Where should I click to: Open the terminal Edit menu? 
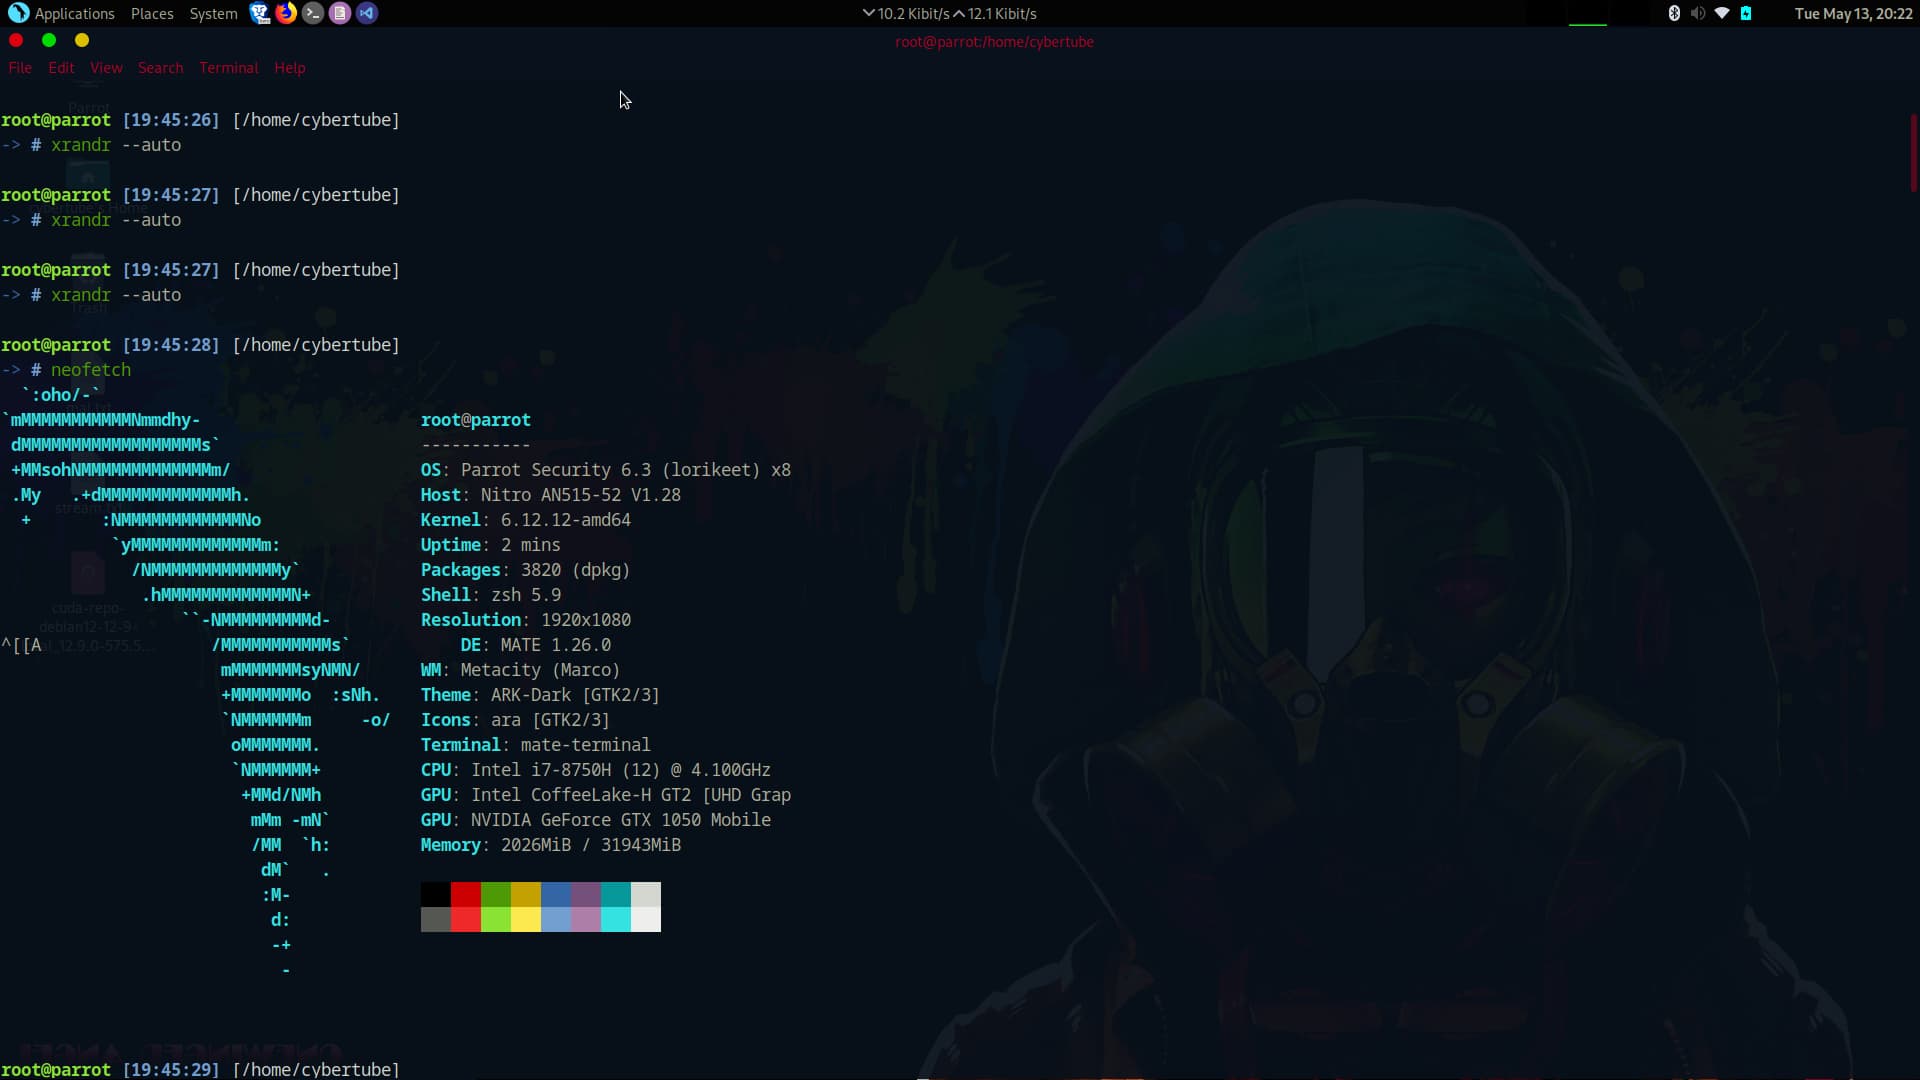click(61, 67)
